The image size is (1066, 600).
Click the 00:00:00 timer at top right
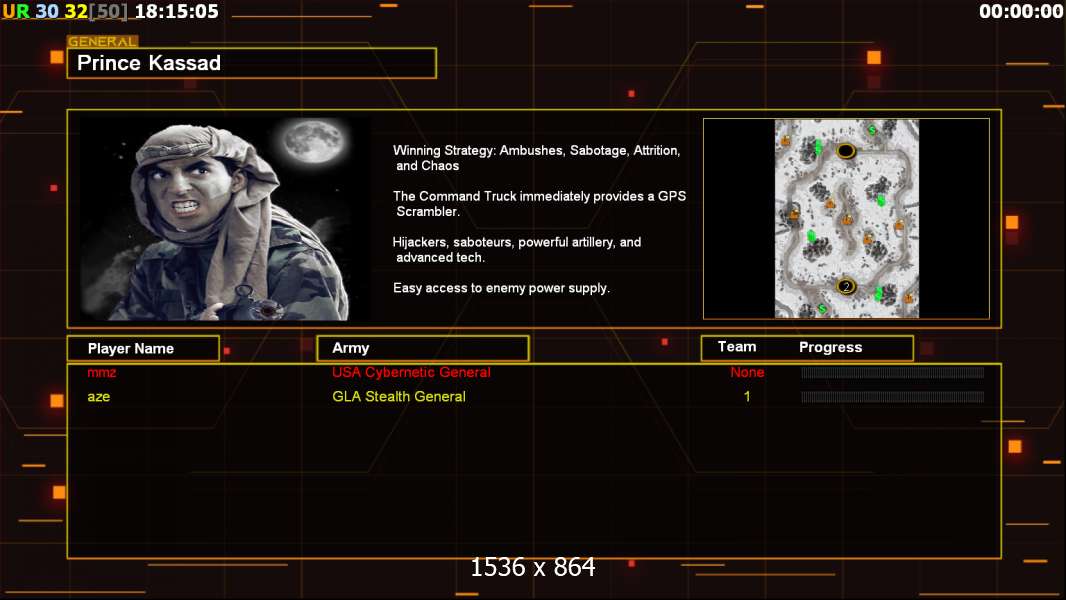[1020, 12]
